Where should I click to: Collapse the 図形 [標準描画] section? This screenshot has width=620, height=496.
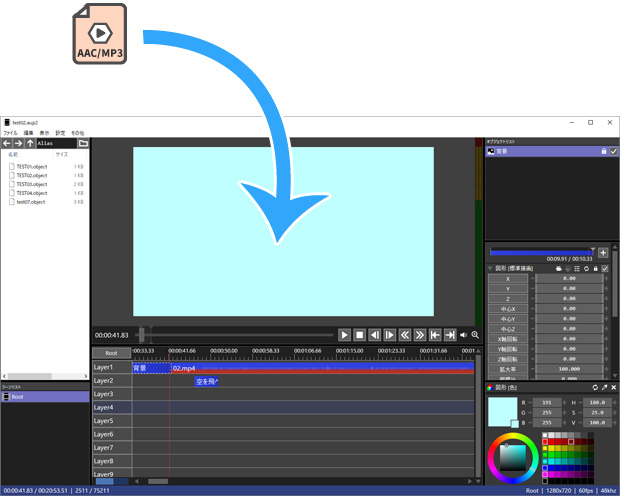(490, 269)
